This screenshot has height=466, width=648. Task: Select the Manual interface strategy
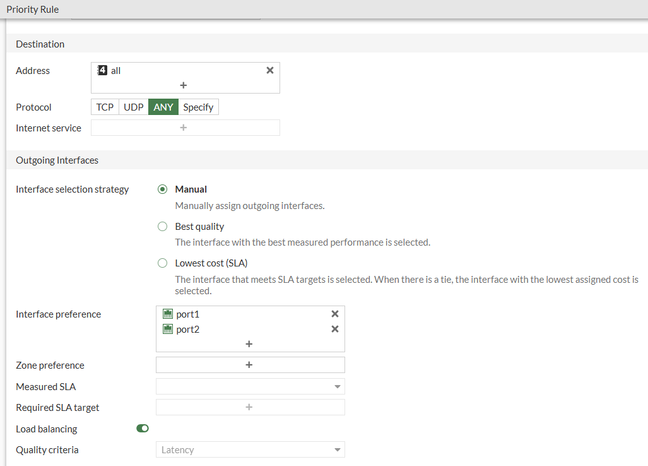tap(163, 189)
